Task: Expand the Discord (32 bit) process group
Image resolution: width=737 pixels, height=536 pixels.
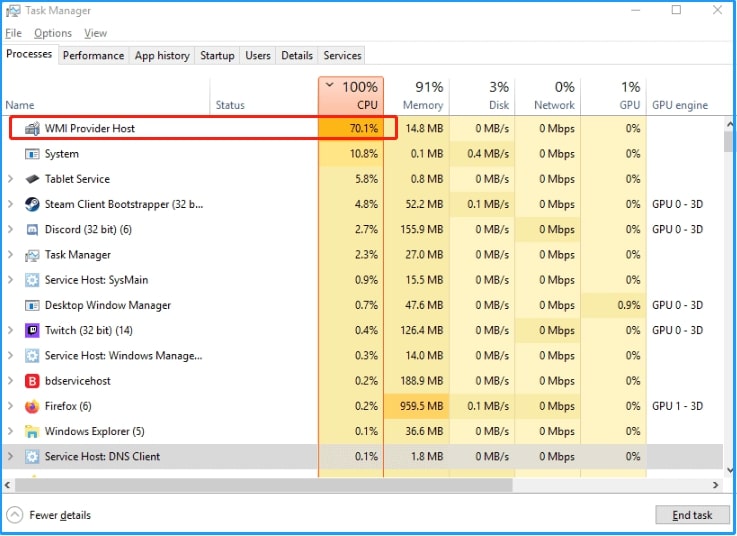Action: pos(10,230)
